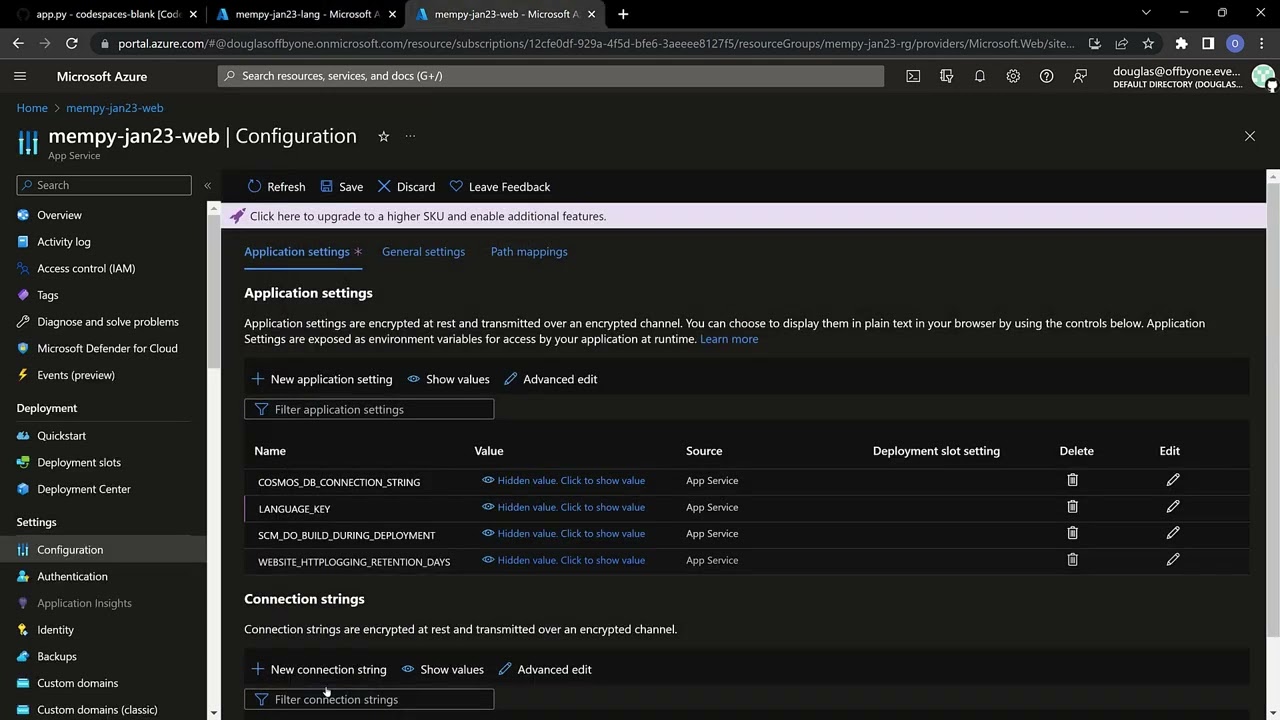Follow the Learn more link
This screenshot has width=1280, height=720.
tap(729, 339)
